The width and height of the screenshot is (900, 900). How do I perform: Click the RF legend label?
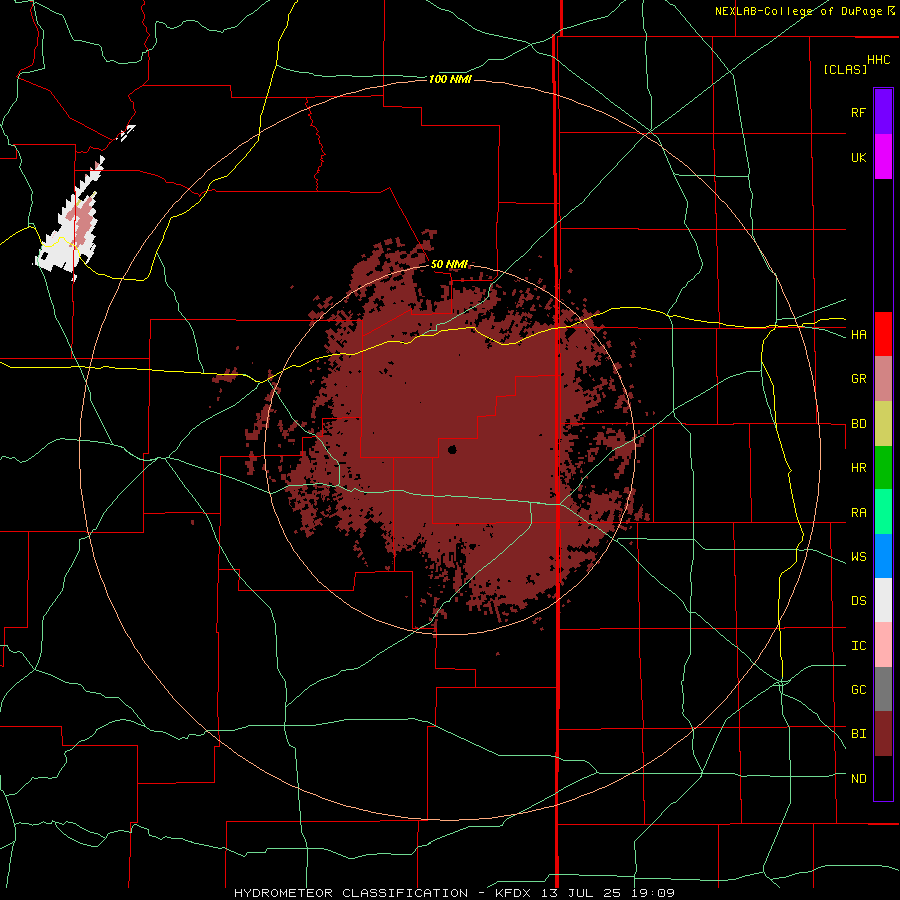(x=859, y=112)
